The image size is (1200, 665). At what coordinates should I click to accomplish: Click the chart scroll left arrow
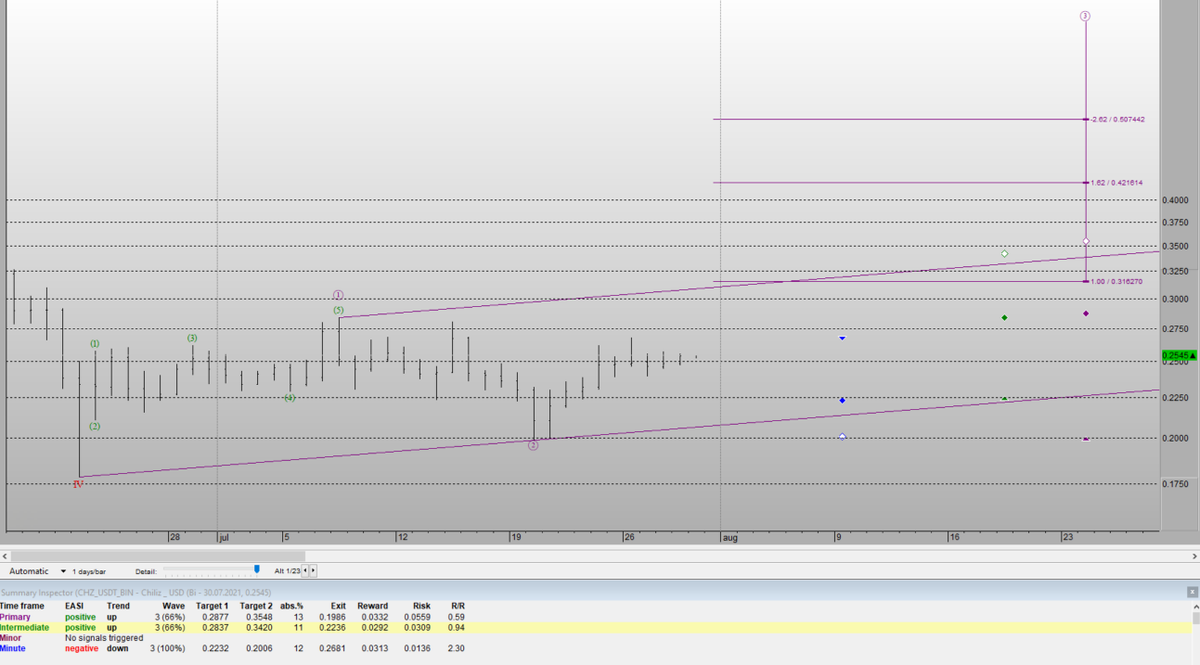coord(5,554)
